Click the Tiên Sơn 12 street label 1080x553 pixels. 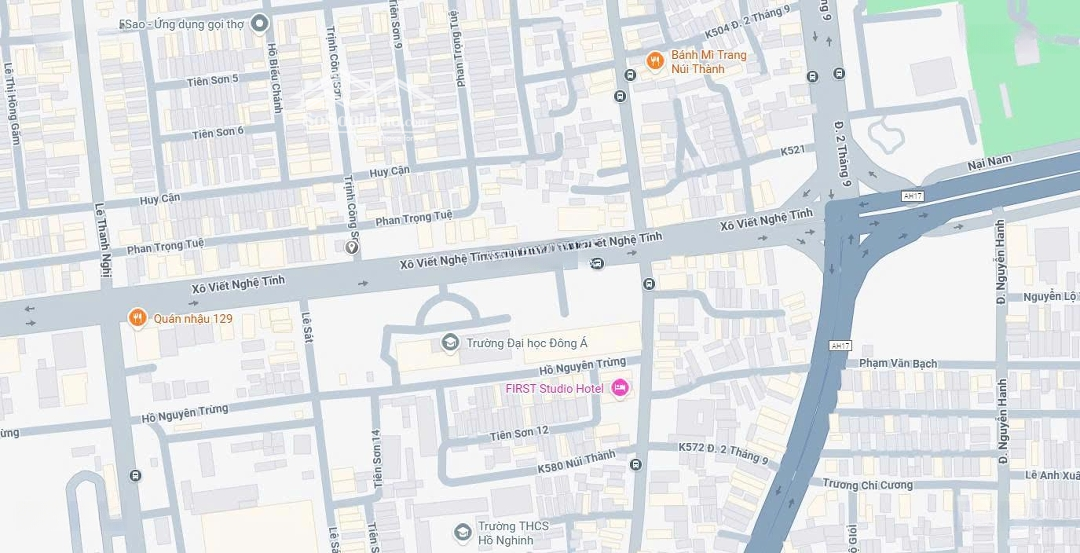point(519,434)
